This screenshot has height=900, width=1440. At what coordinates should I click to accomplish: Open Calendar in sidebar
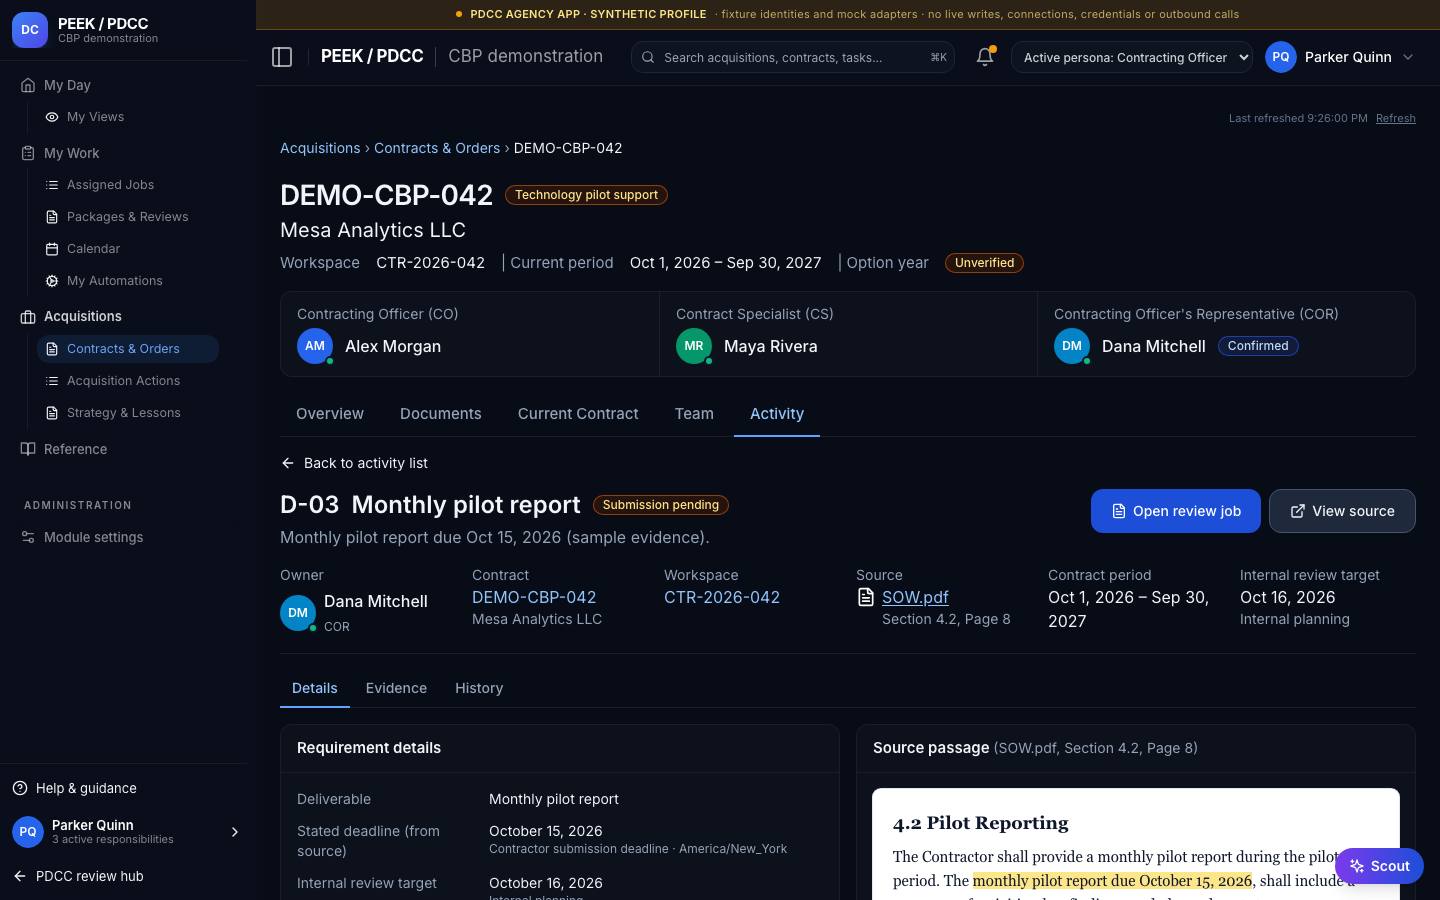pos(93,249)
